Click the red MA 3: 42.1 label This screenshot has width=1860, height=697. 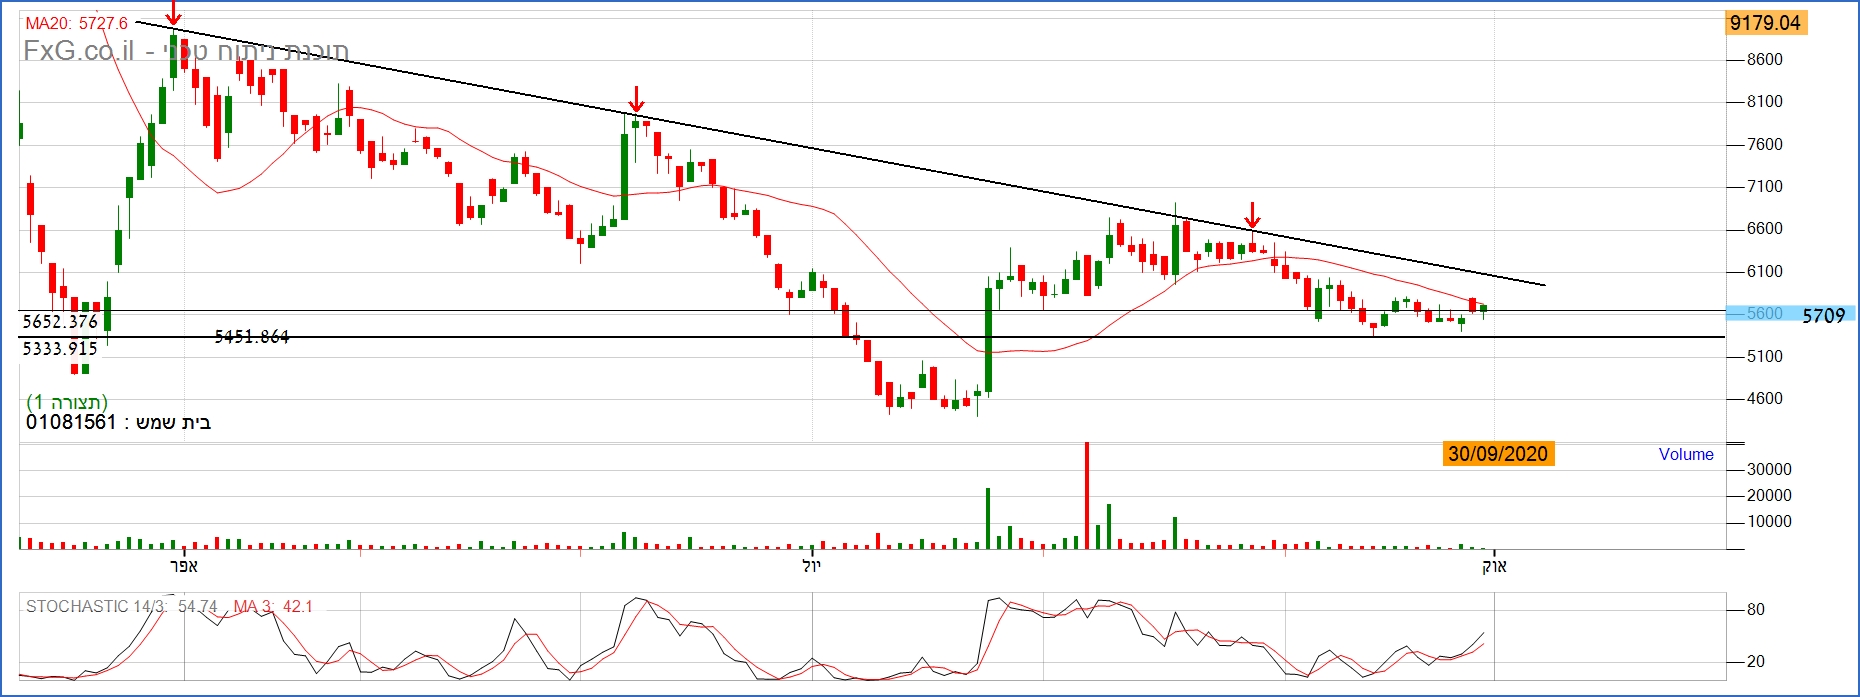click(273, 606)
